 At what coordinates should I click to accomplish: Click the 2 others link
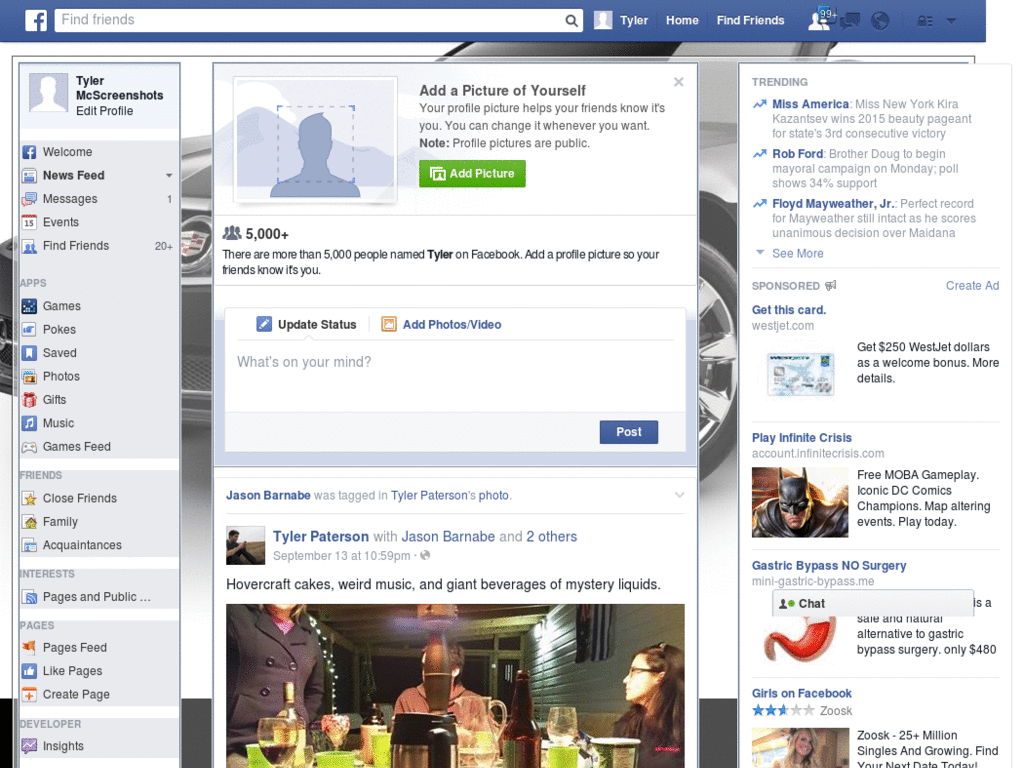[552, 537]
